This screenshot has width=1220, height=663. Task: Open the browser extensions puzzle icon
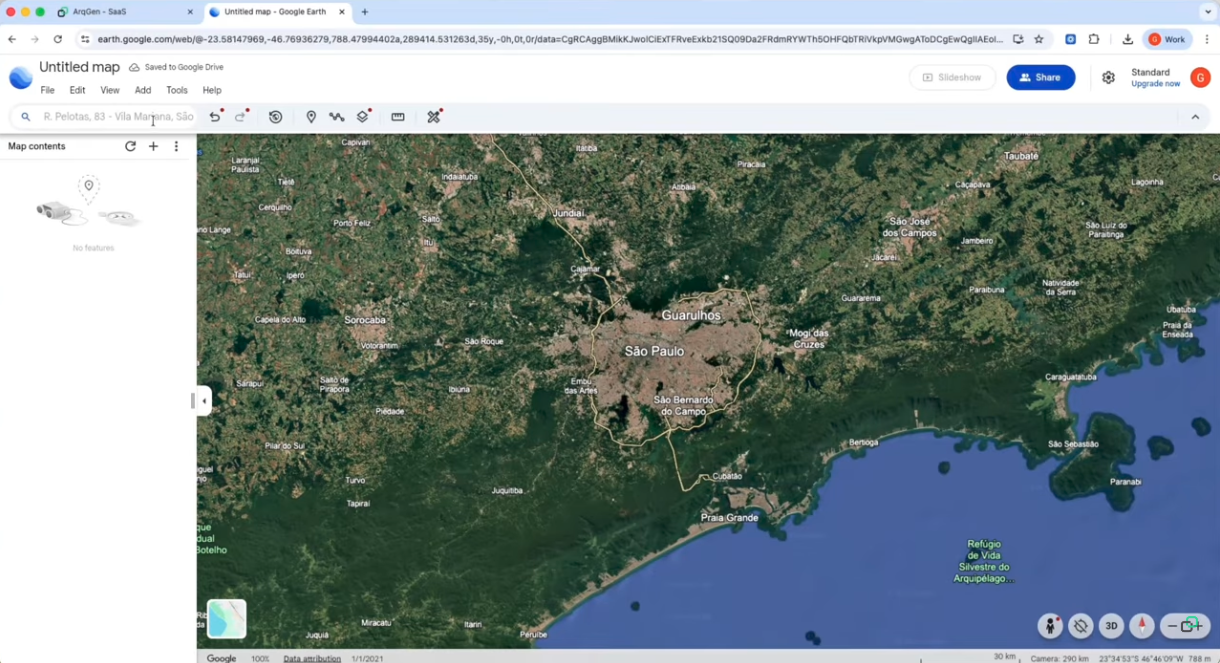[1094, 39]
